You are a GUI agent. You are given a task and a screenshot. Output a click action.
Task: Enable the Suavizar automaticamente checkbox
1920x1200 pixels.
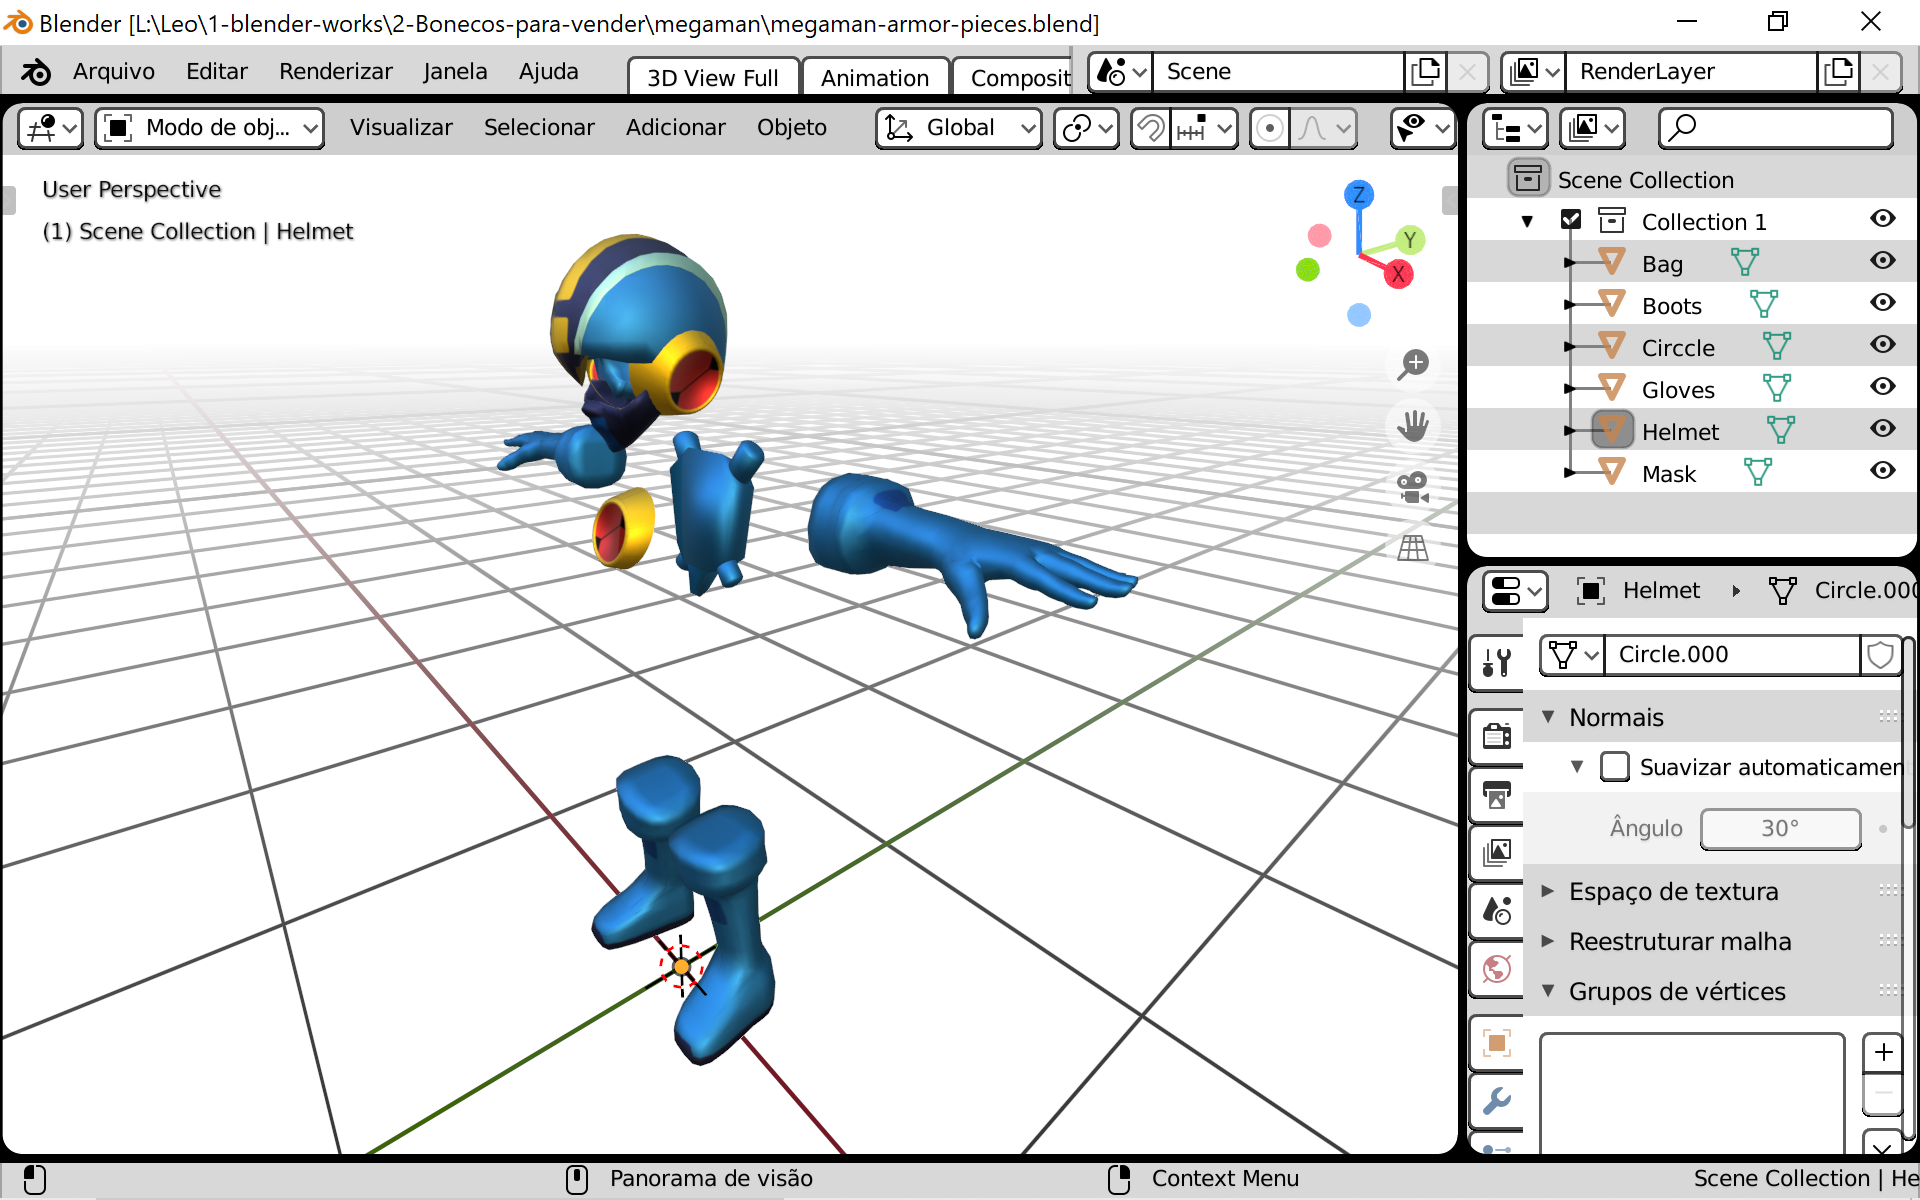[1615, 766]
